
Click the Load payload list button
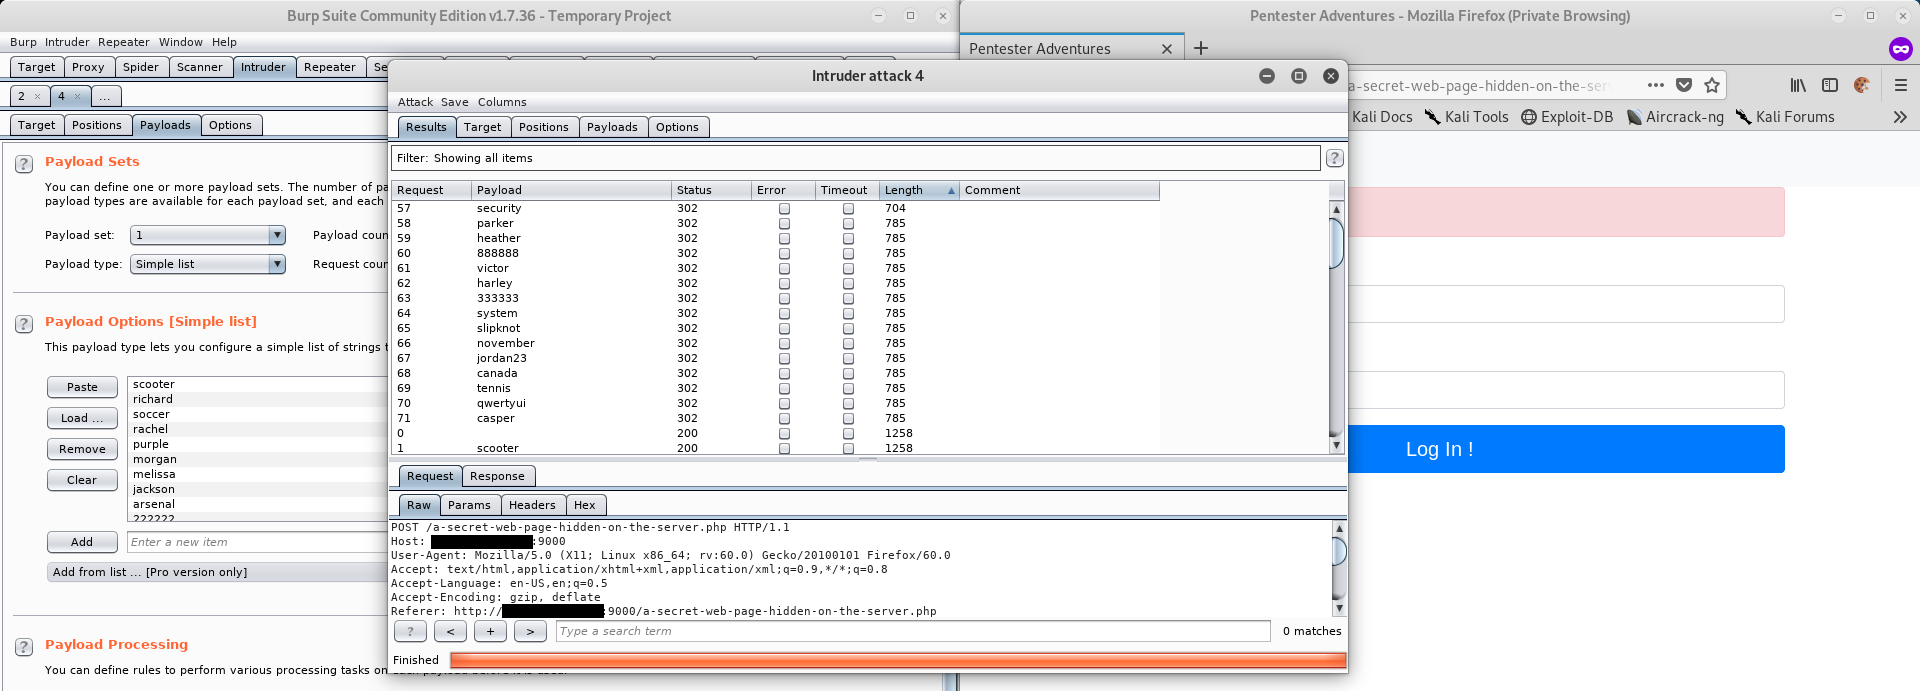tap(82, 418)
